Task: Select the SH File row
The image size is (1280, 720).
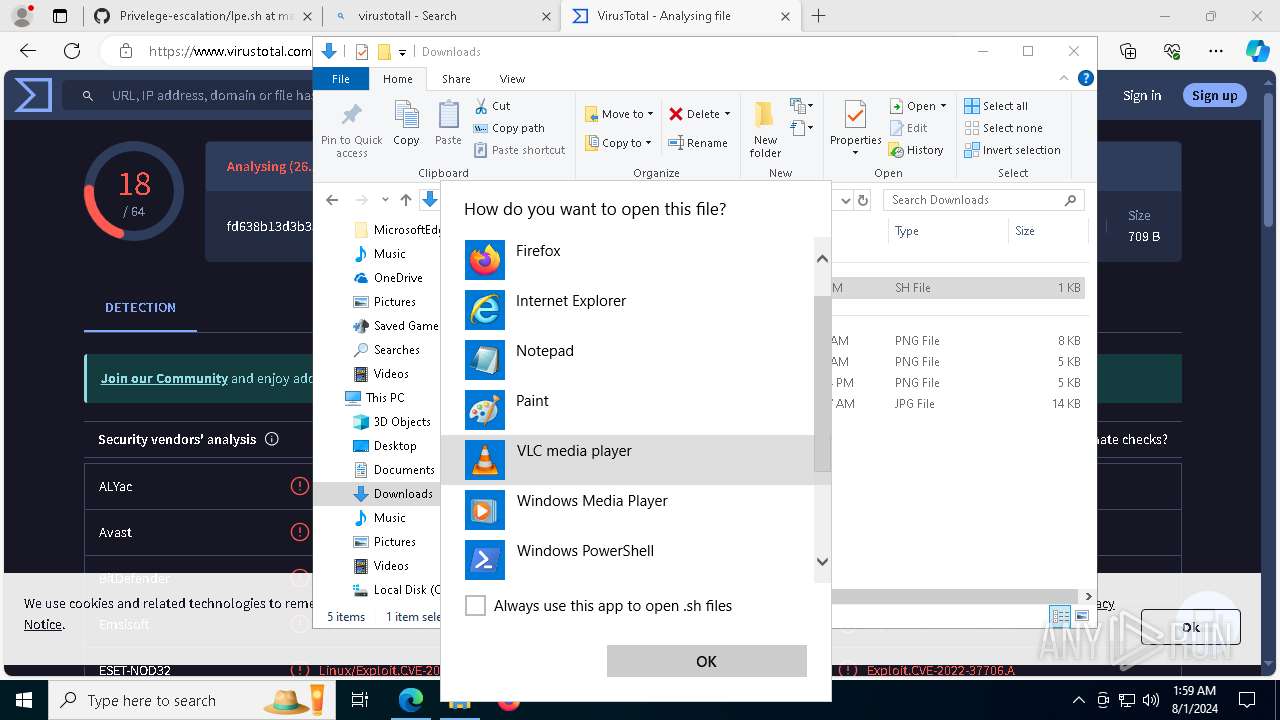Action: coord(958,288)
